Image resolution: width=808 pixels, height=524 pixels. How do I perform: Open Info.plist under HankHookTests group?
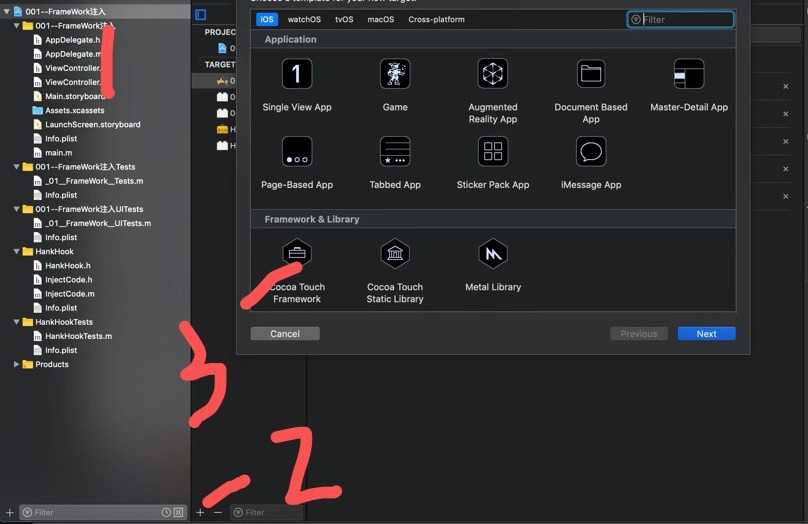coord(55,350)
